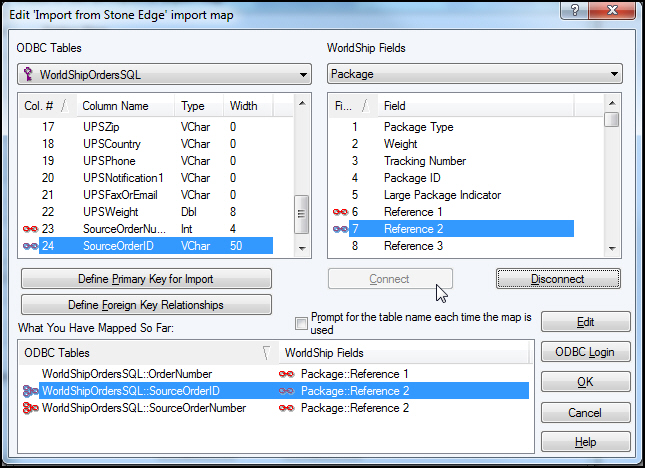Click link icon on SourceOrderID row 24

30,246
